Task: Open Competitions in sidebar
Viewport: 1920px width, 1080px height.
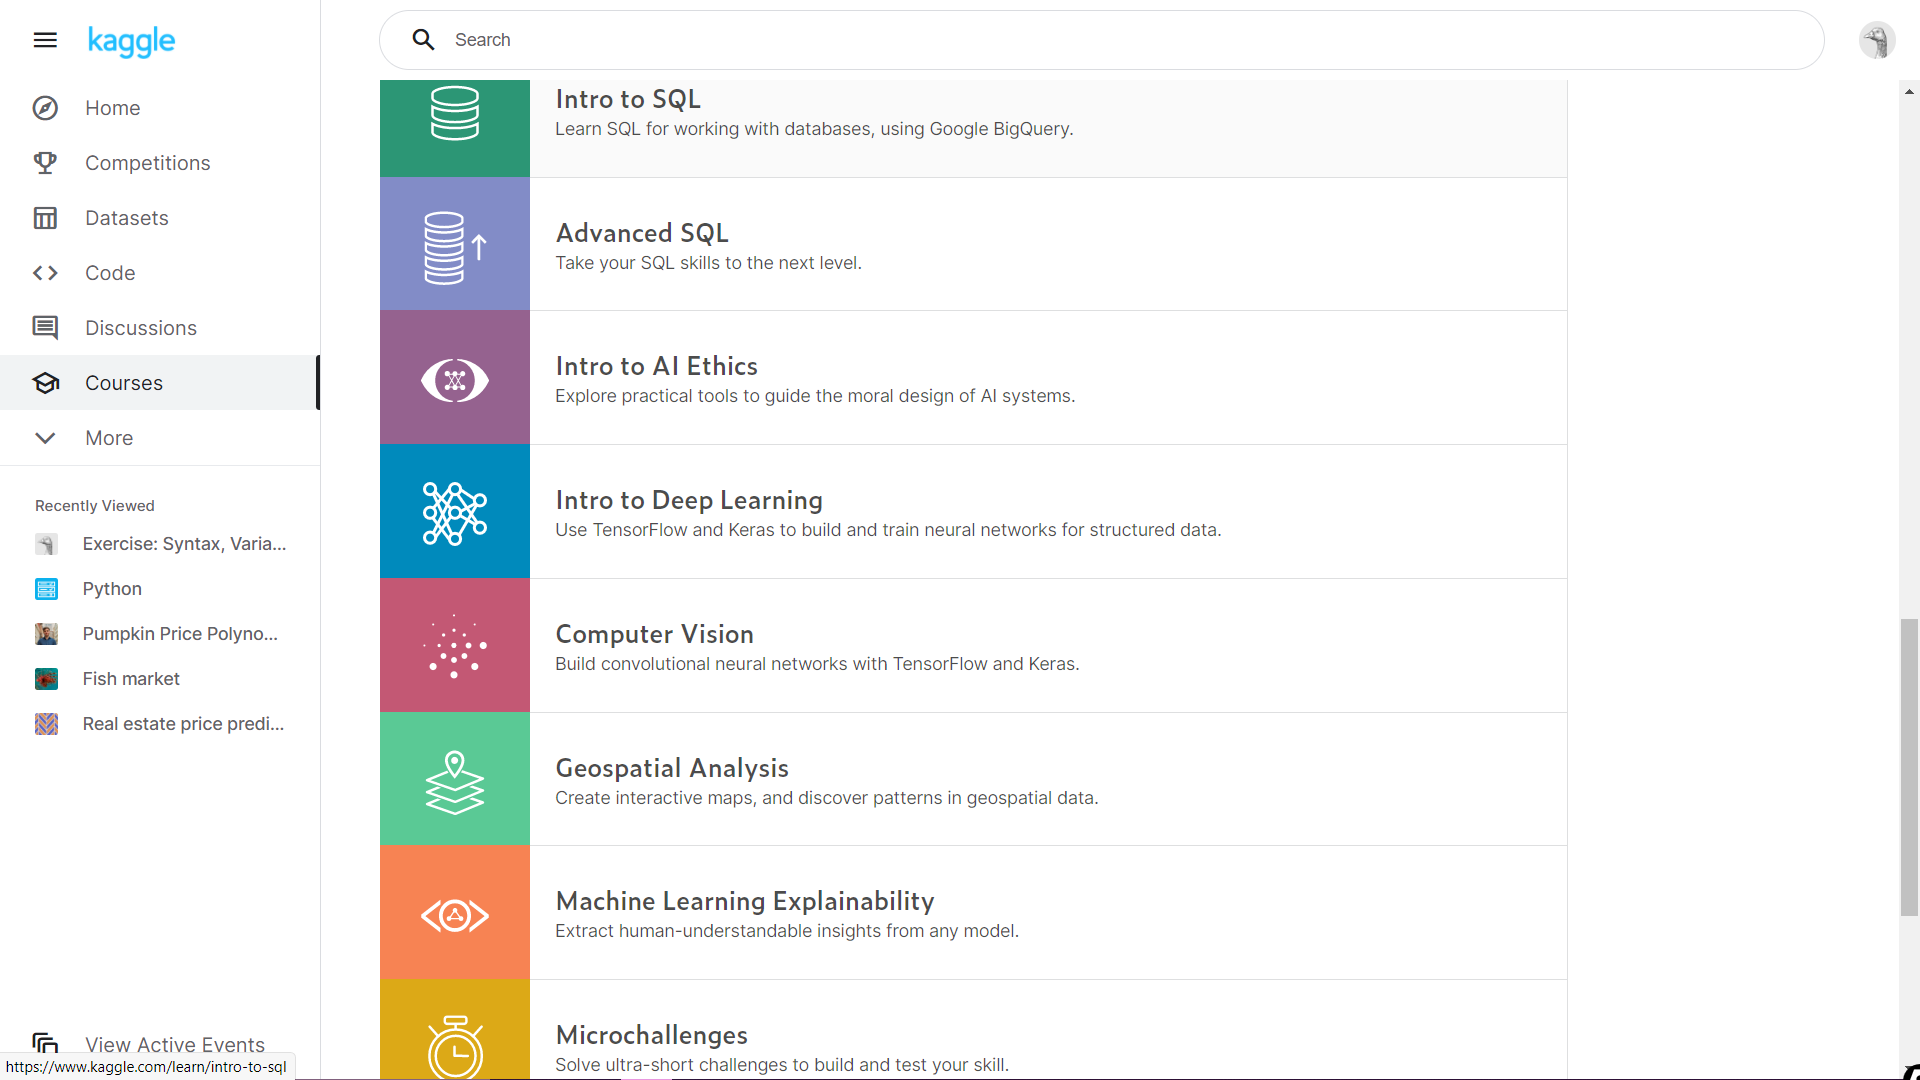Action: [x=160, y=163]
